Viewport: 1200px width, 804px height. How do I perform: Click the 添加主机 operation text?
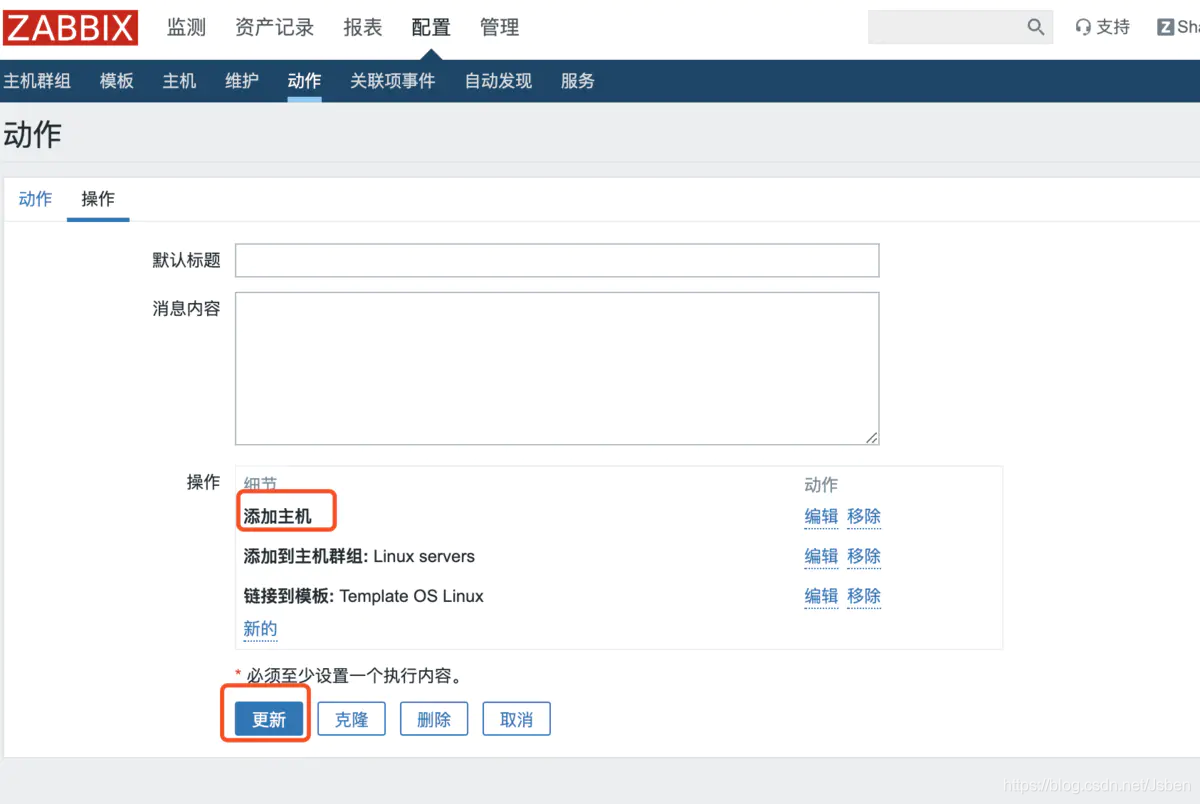click(x=277, y=516)
